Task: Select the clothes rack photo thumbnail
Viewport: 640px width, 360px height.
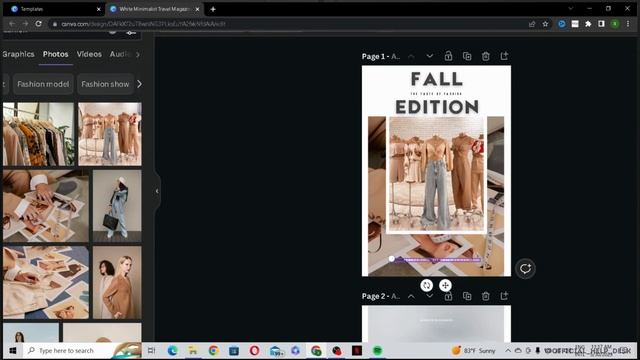Action: point(38,134)
